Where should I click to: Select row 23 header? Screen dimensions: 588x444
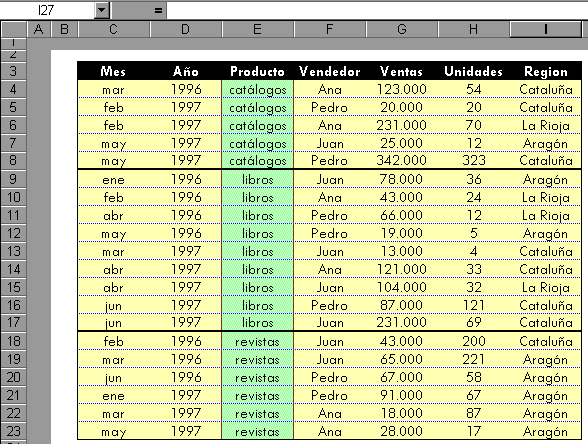tap(13, 431)
